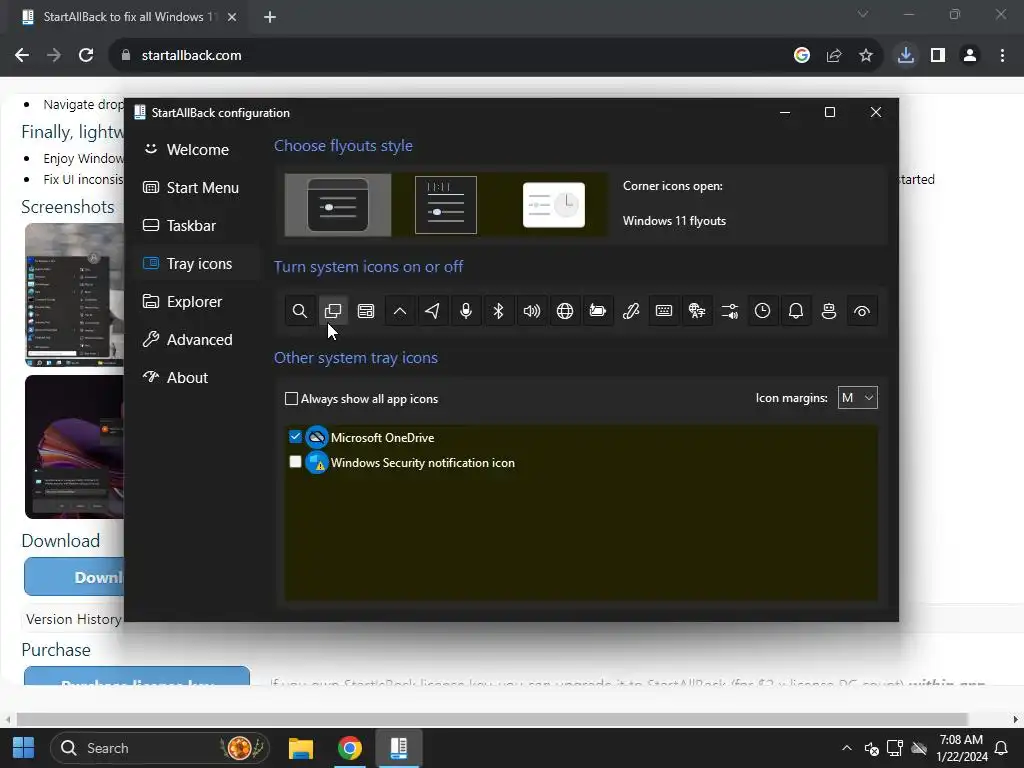Toggle the Pen menu system icon
1024x768 pixels.
tap(631, 311)
